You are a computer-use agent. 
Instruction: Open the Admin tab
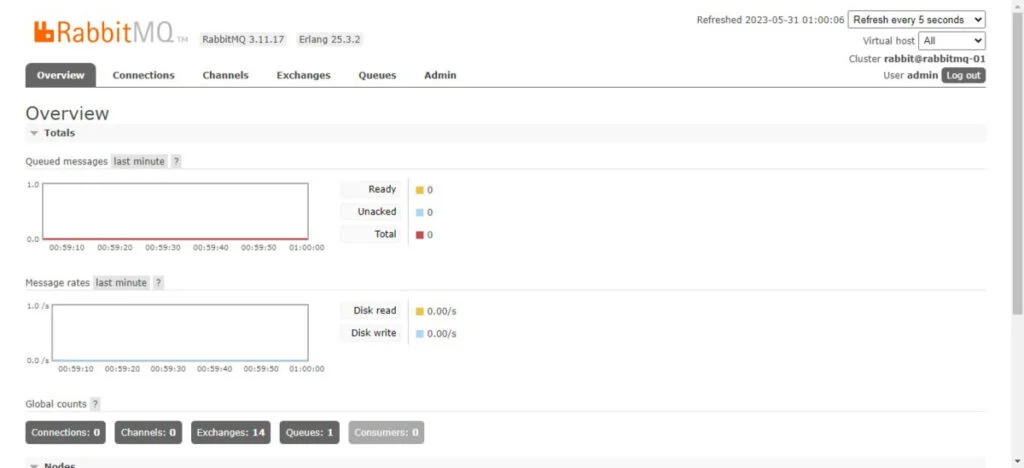[440, 75]
